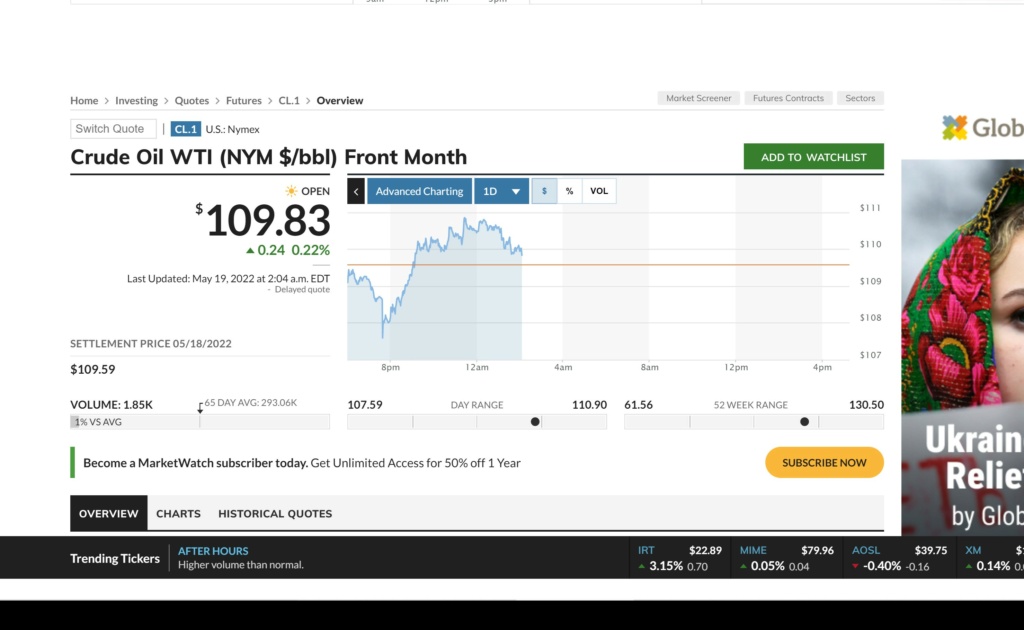Viewport: 1024px width, 630px height.
Task: Click the 52 Week Range indicator dot
Action: point(805,422)
